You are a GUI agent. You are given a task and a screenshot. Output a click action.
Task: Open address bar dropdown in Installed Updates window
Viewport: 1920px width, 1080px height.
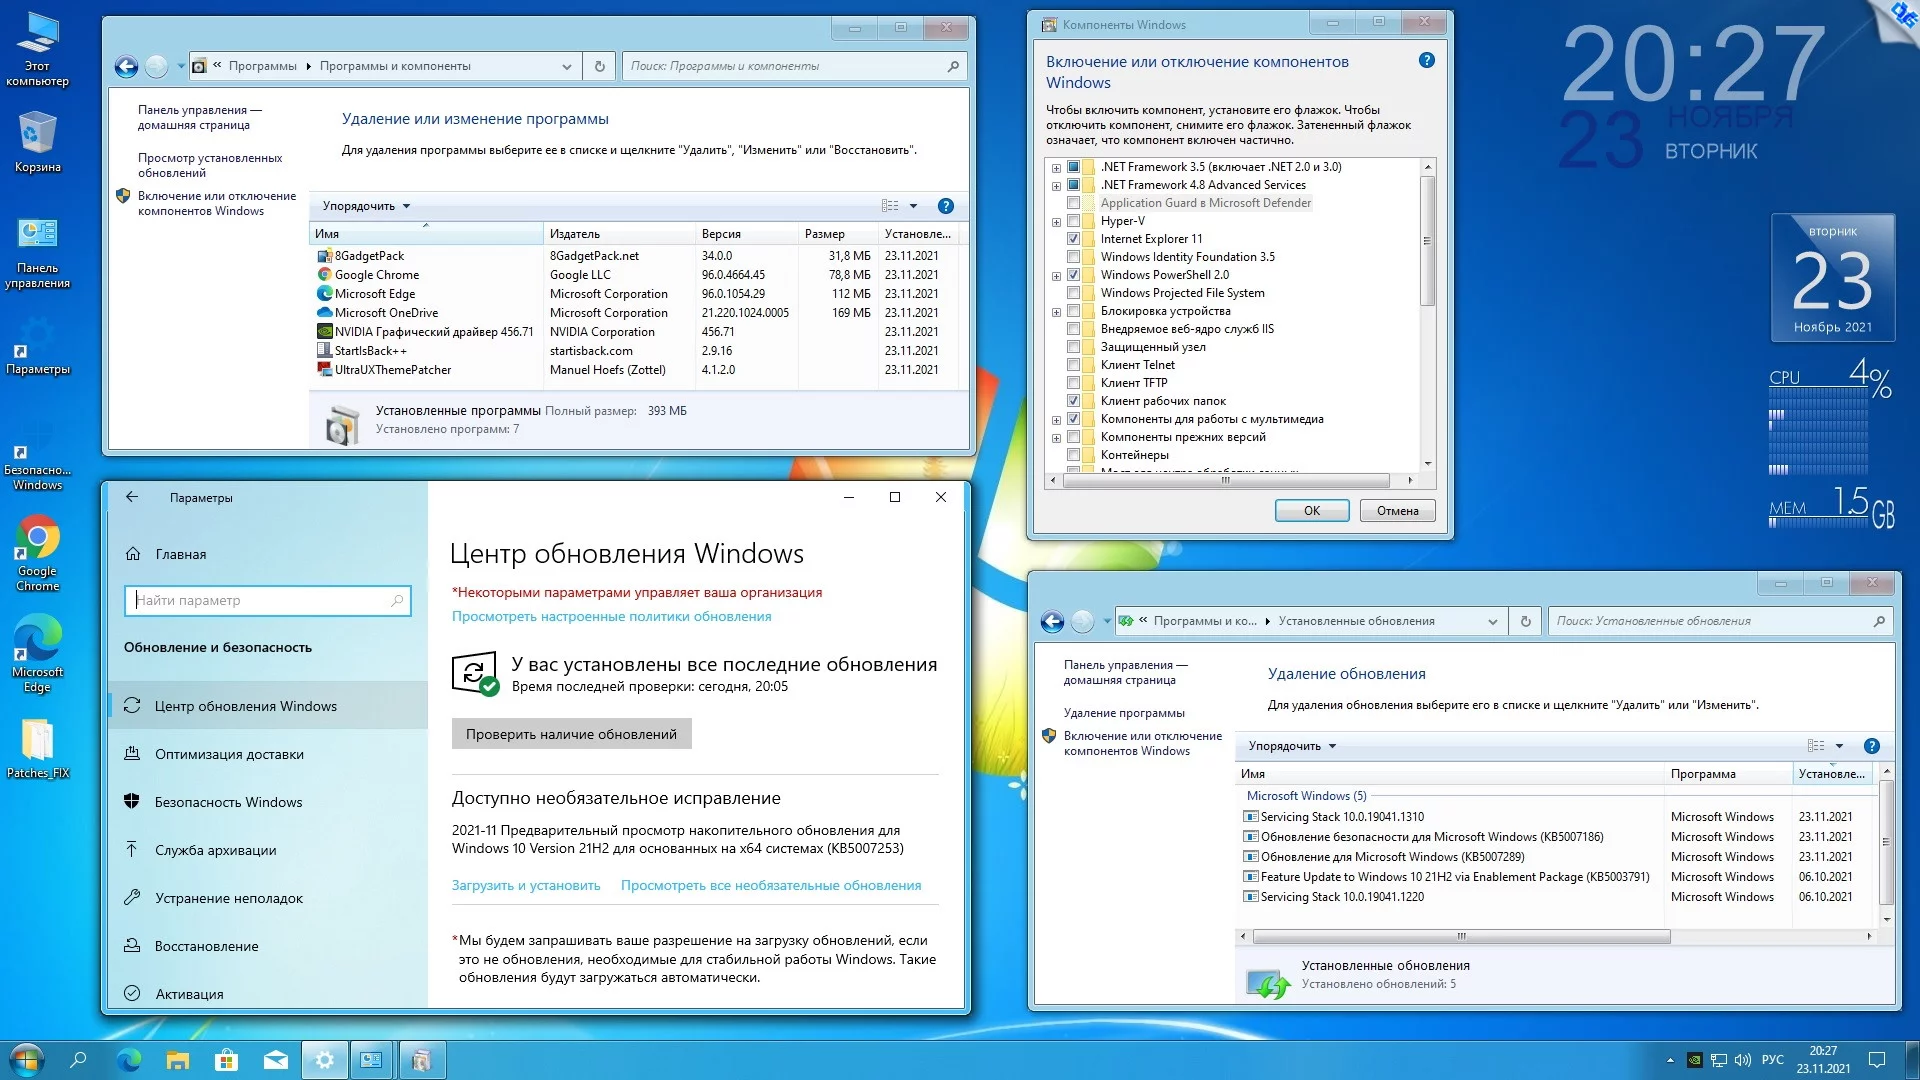pos(1493,621)
